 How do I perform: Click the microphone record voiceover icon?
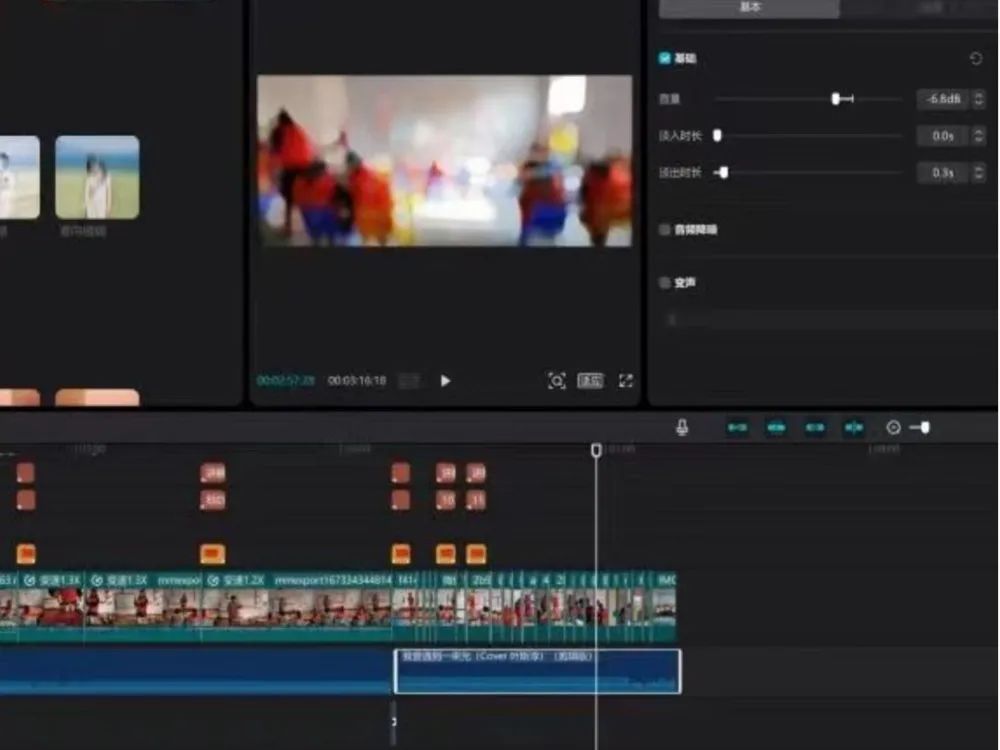682,427
